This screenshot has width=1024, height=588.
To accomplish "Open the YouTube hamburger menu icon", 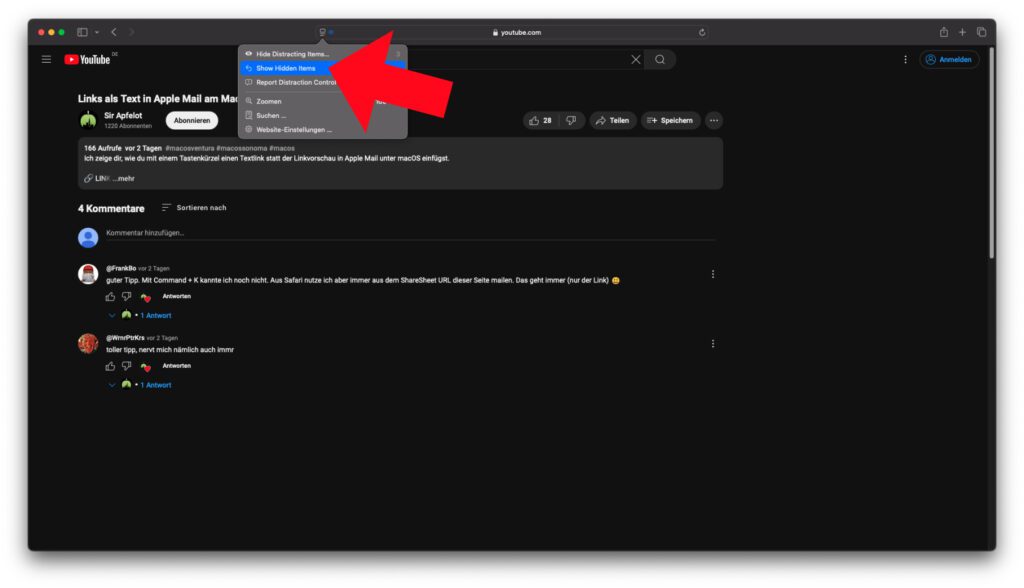I will 45,58.
